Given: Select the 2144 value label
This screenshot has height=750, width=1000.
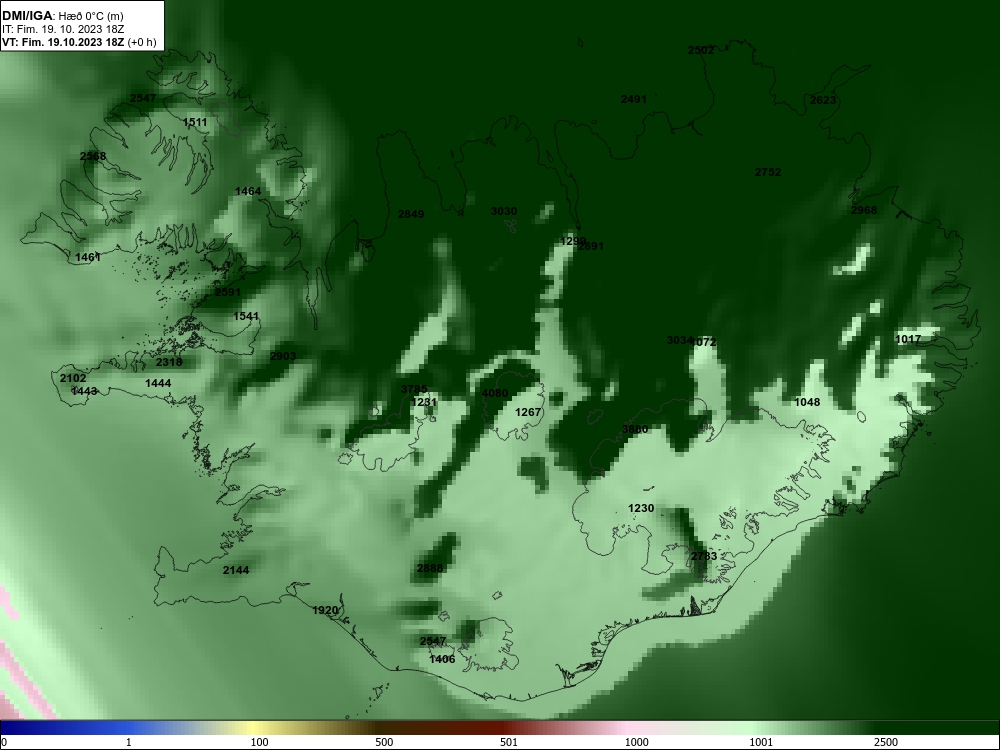Looking at the screenshot, I should coord(236,571).
